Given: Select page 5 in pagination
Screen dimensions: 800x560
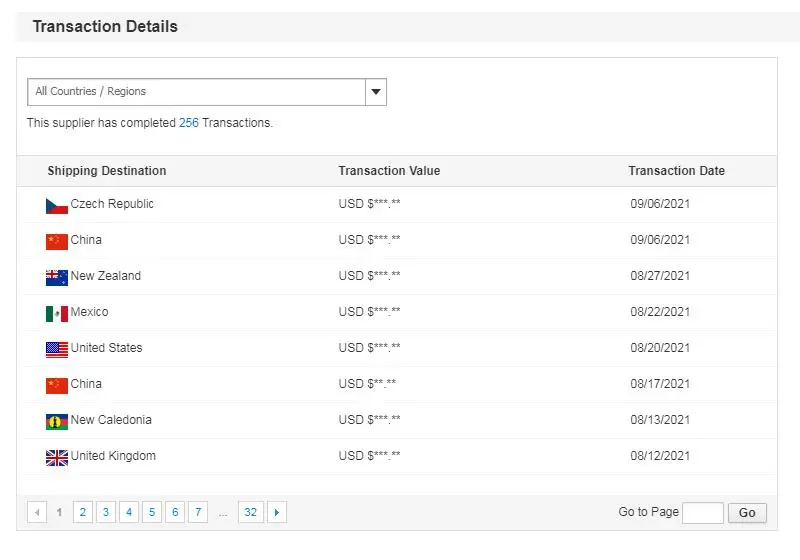Looking at the screenshot, I should [152, 513].
